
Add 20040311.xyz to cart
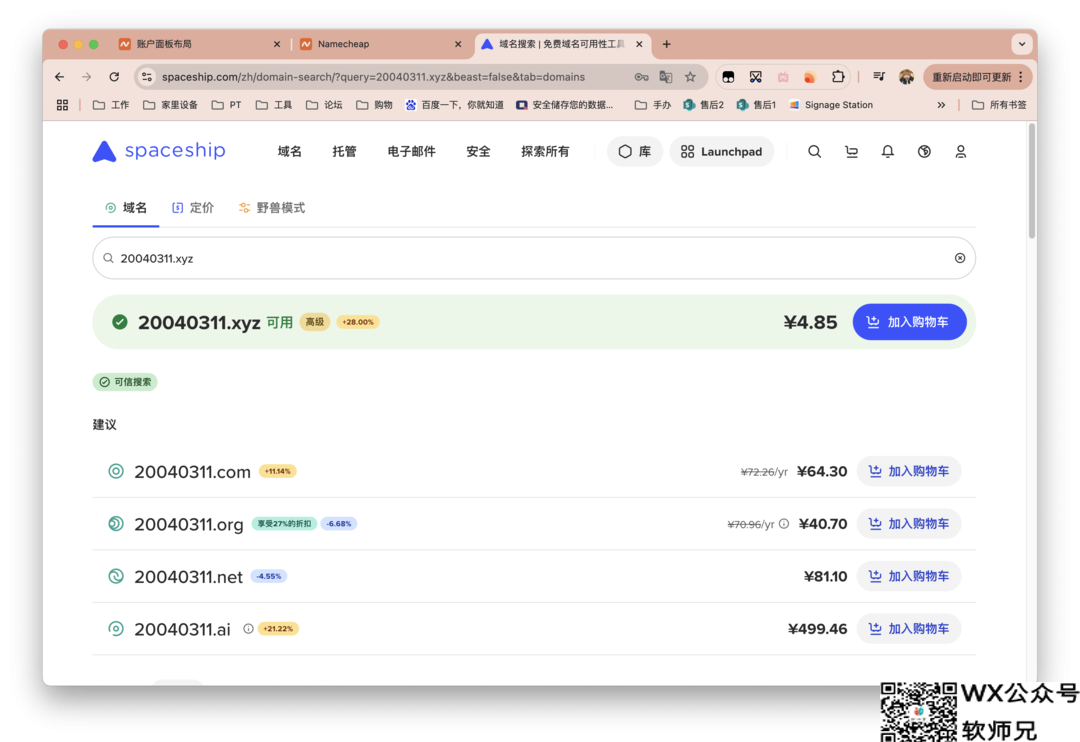909,322
